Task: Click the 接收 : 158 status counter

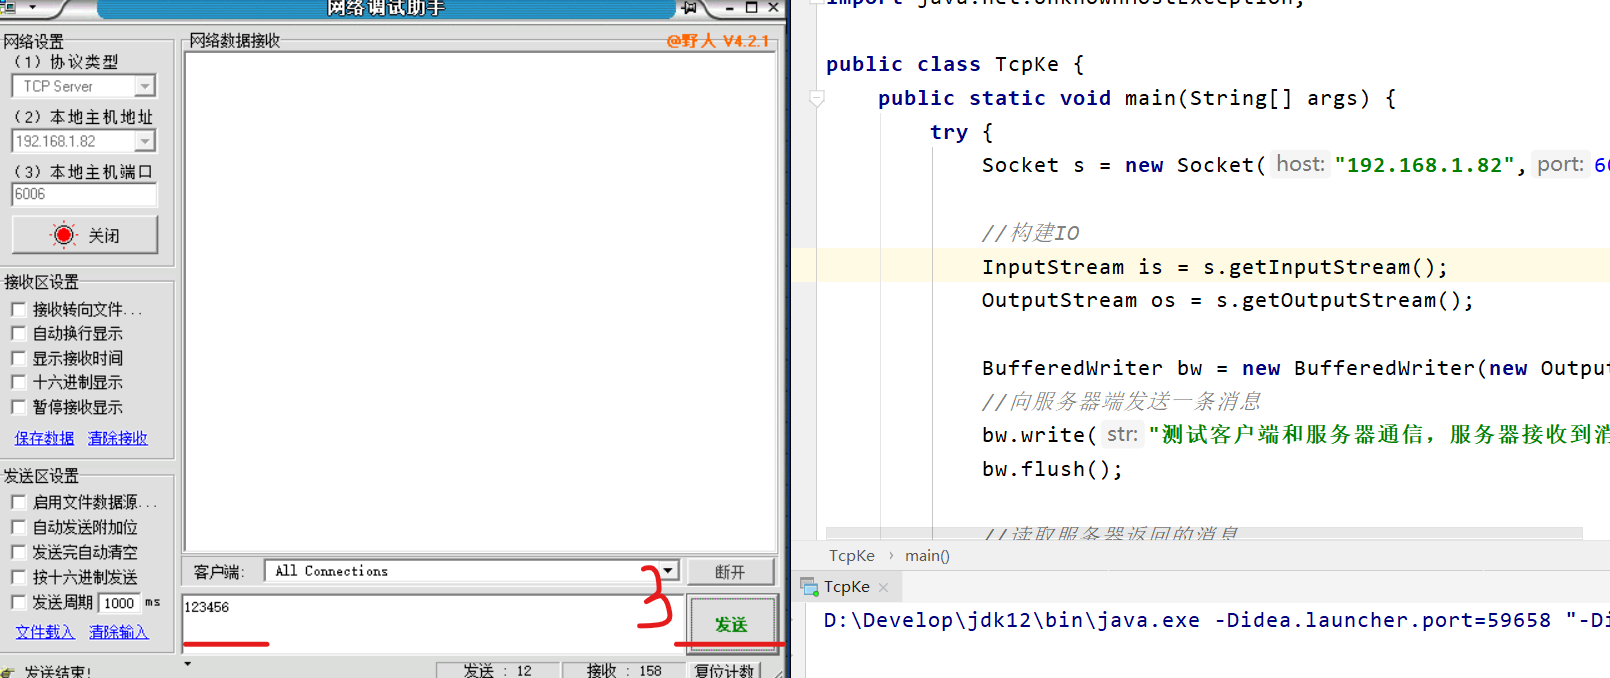Action: click(x=624, y=671)
